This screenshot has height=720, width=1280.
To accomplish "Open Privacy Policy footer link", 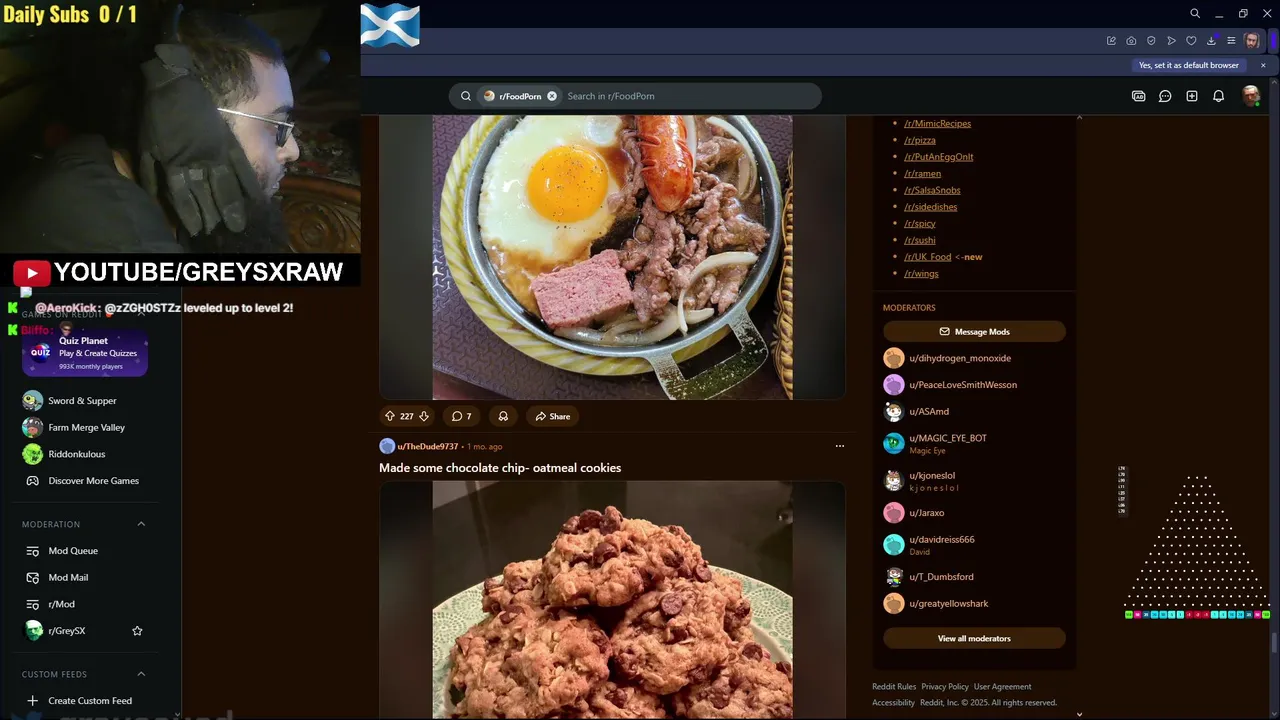I will 944,686.
